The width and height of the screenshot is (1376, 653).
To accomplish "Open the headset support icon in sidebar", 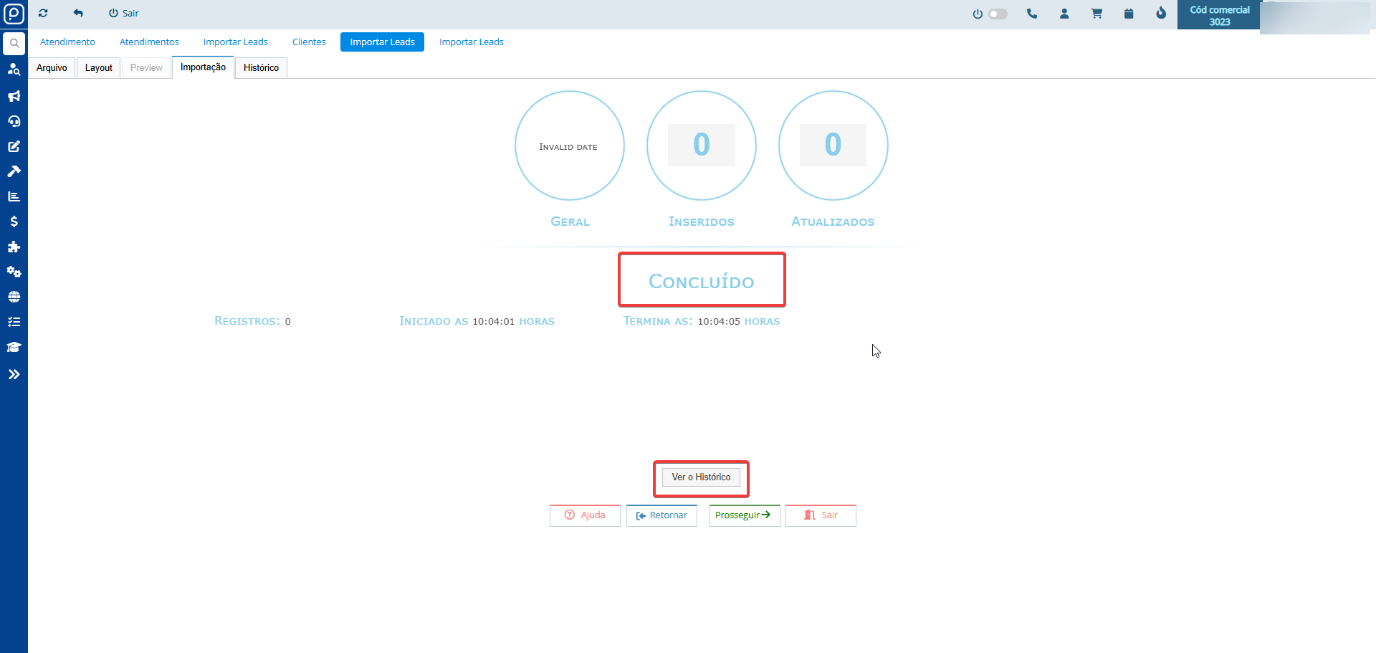I will pyautogui.click(x=14, y=121).
